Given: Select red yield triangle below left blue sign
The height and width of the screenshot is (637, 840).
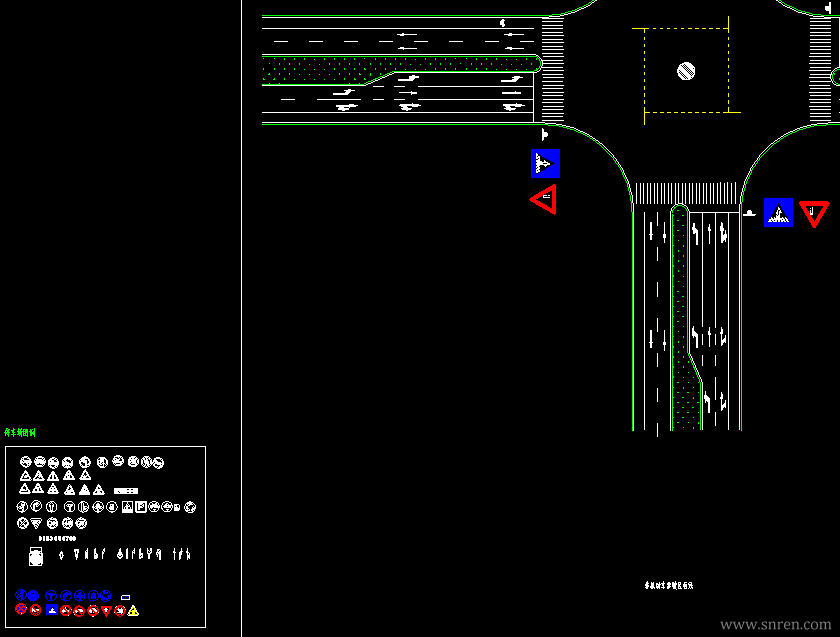Looking at the screenshot, I should point(544,199).
